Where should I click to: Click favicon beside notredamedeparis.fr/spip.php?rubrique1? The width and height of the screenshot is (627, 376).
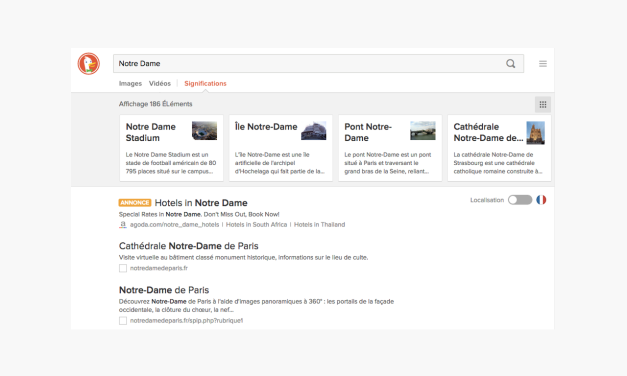coord(123,321)
